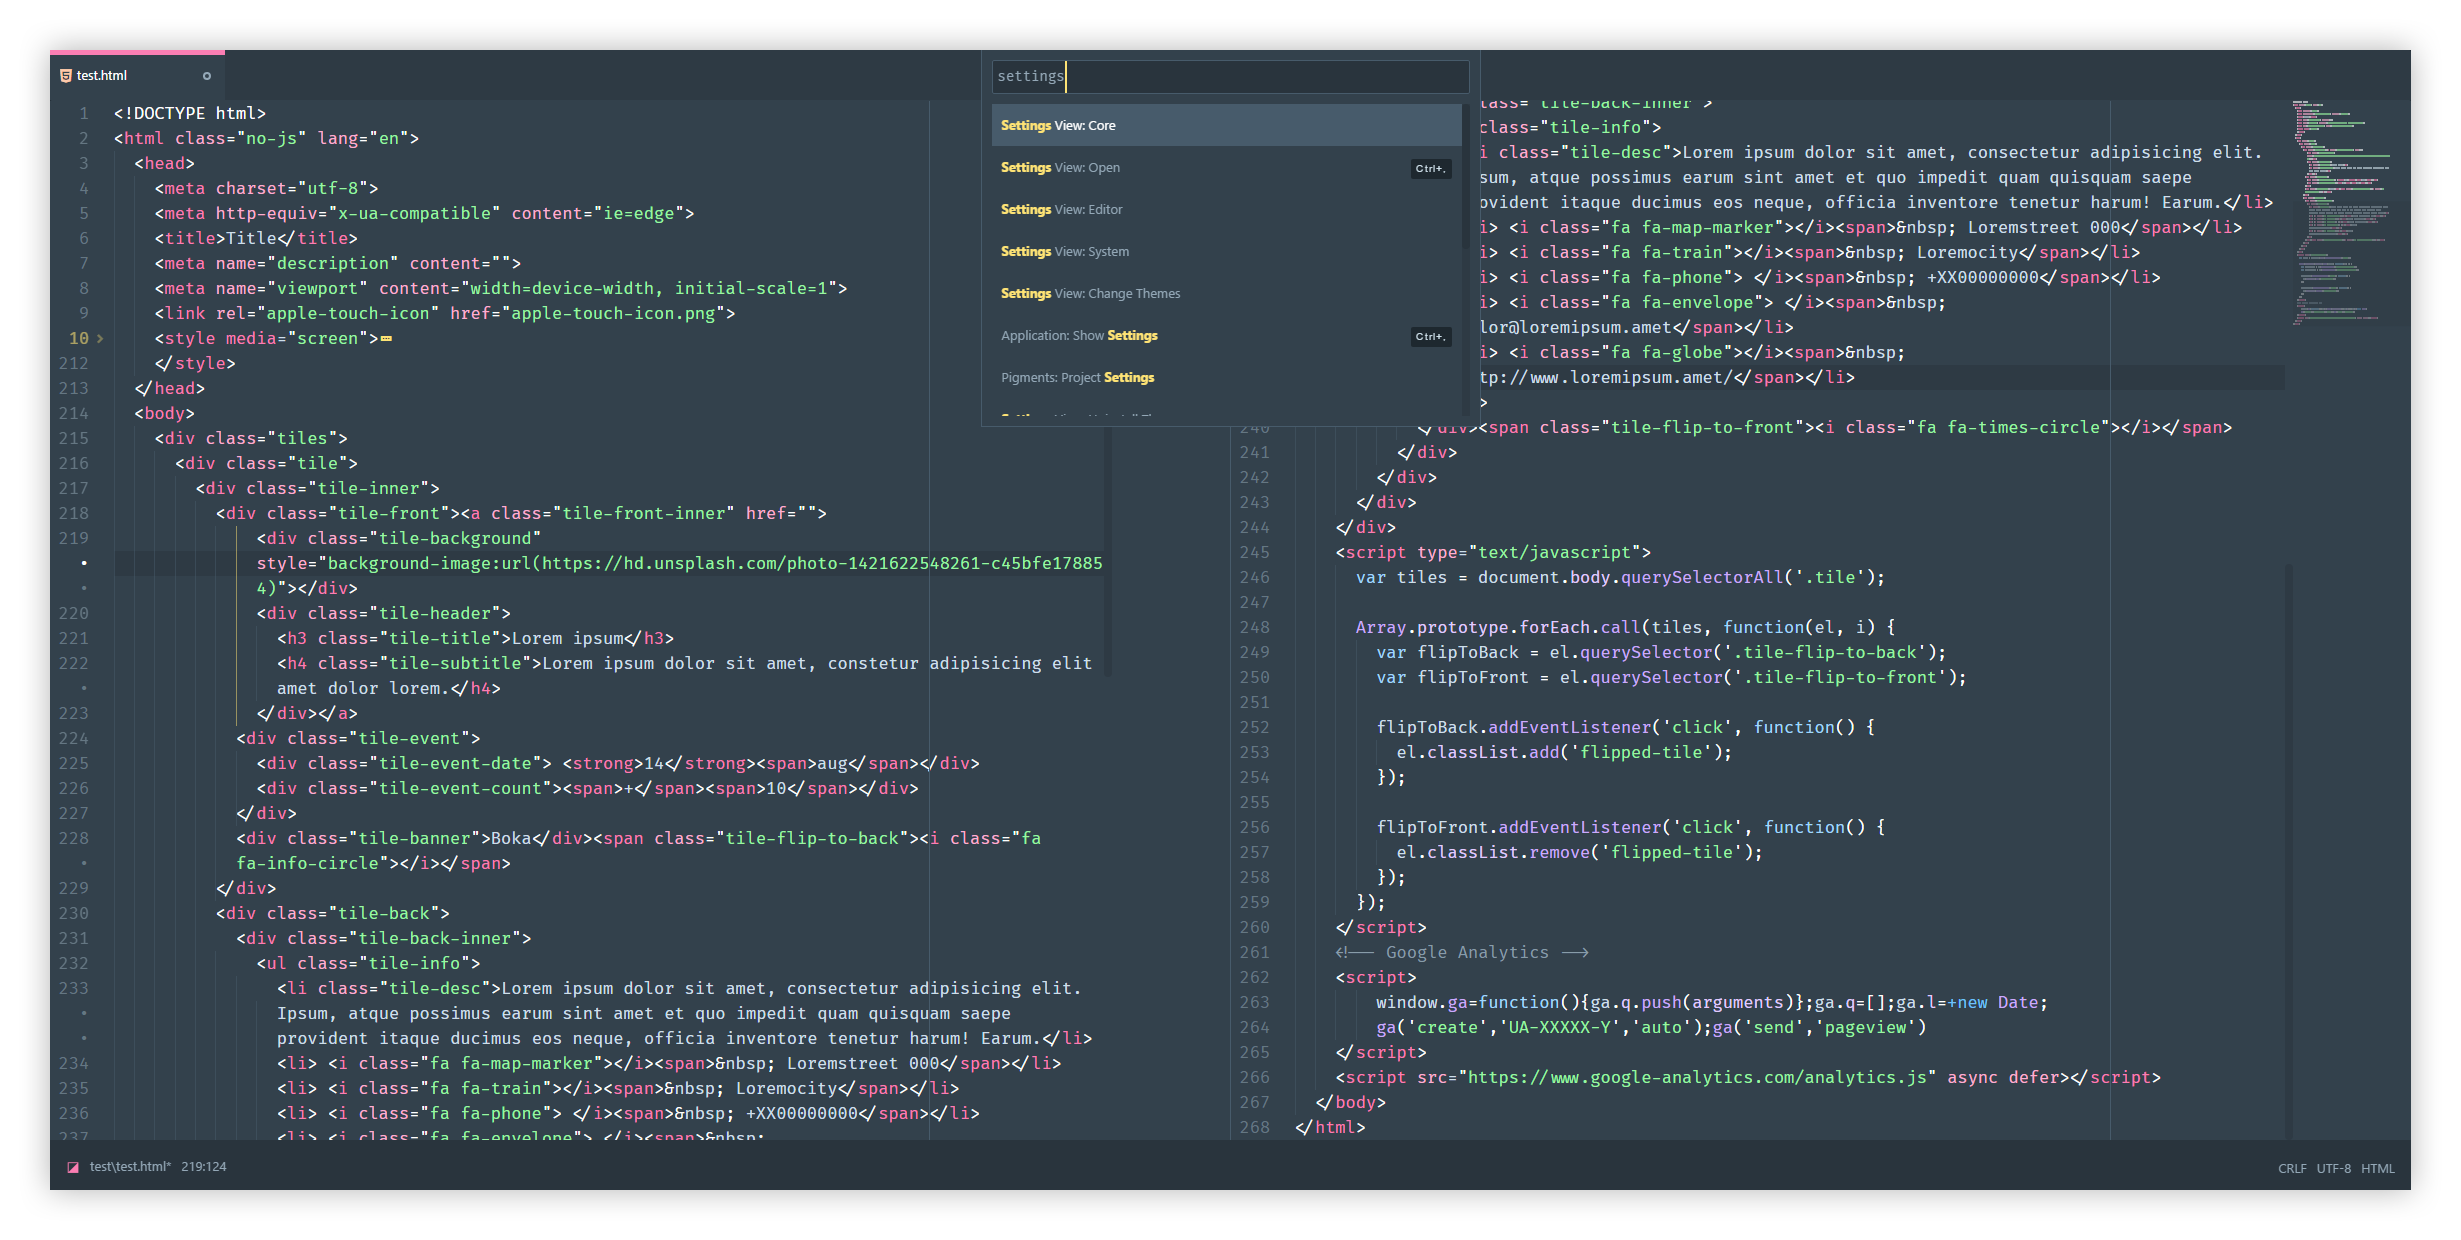Image resolution: width=2461 pixels, height=1240 pixels.
Task: Click the command palette search field
Action: pyautogui.click(x=1230, y=76)
